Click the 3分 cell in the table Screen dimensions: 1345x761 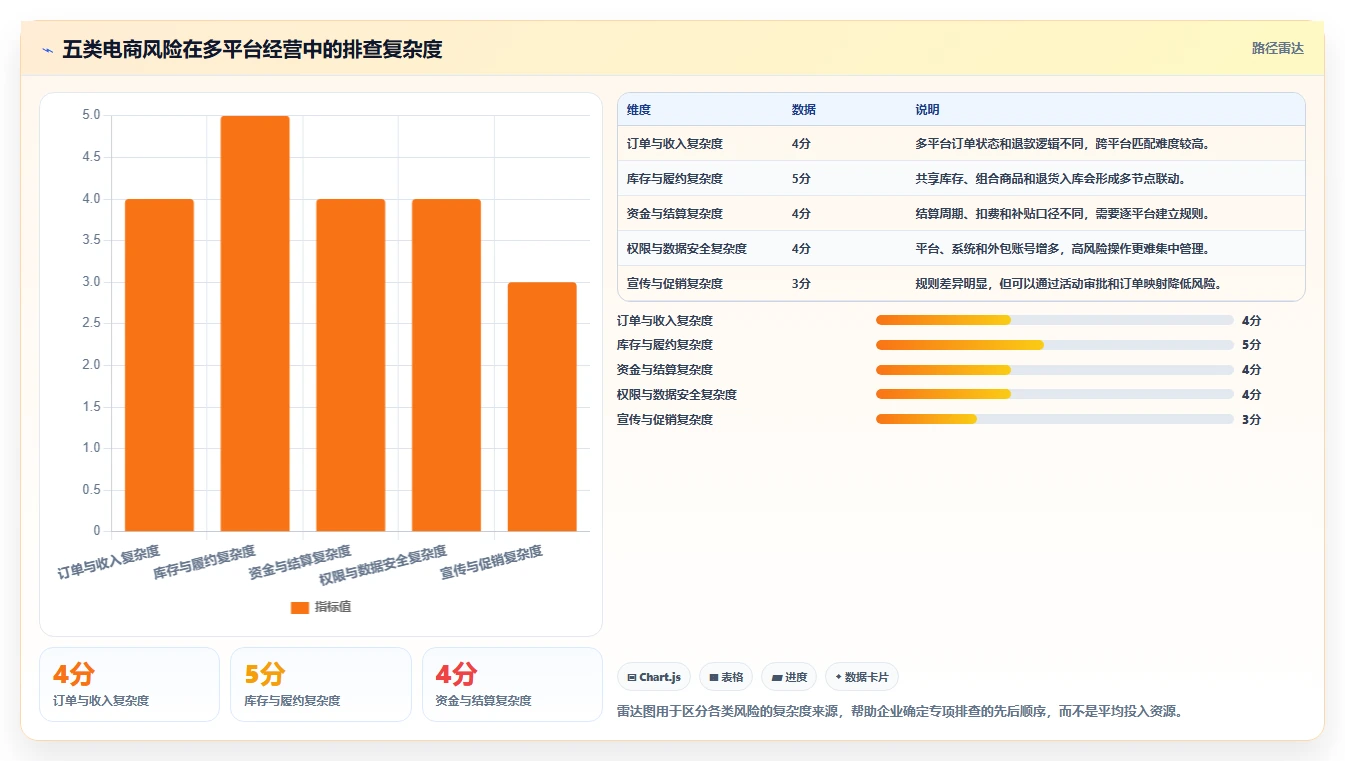tap(801, 284)
